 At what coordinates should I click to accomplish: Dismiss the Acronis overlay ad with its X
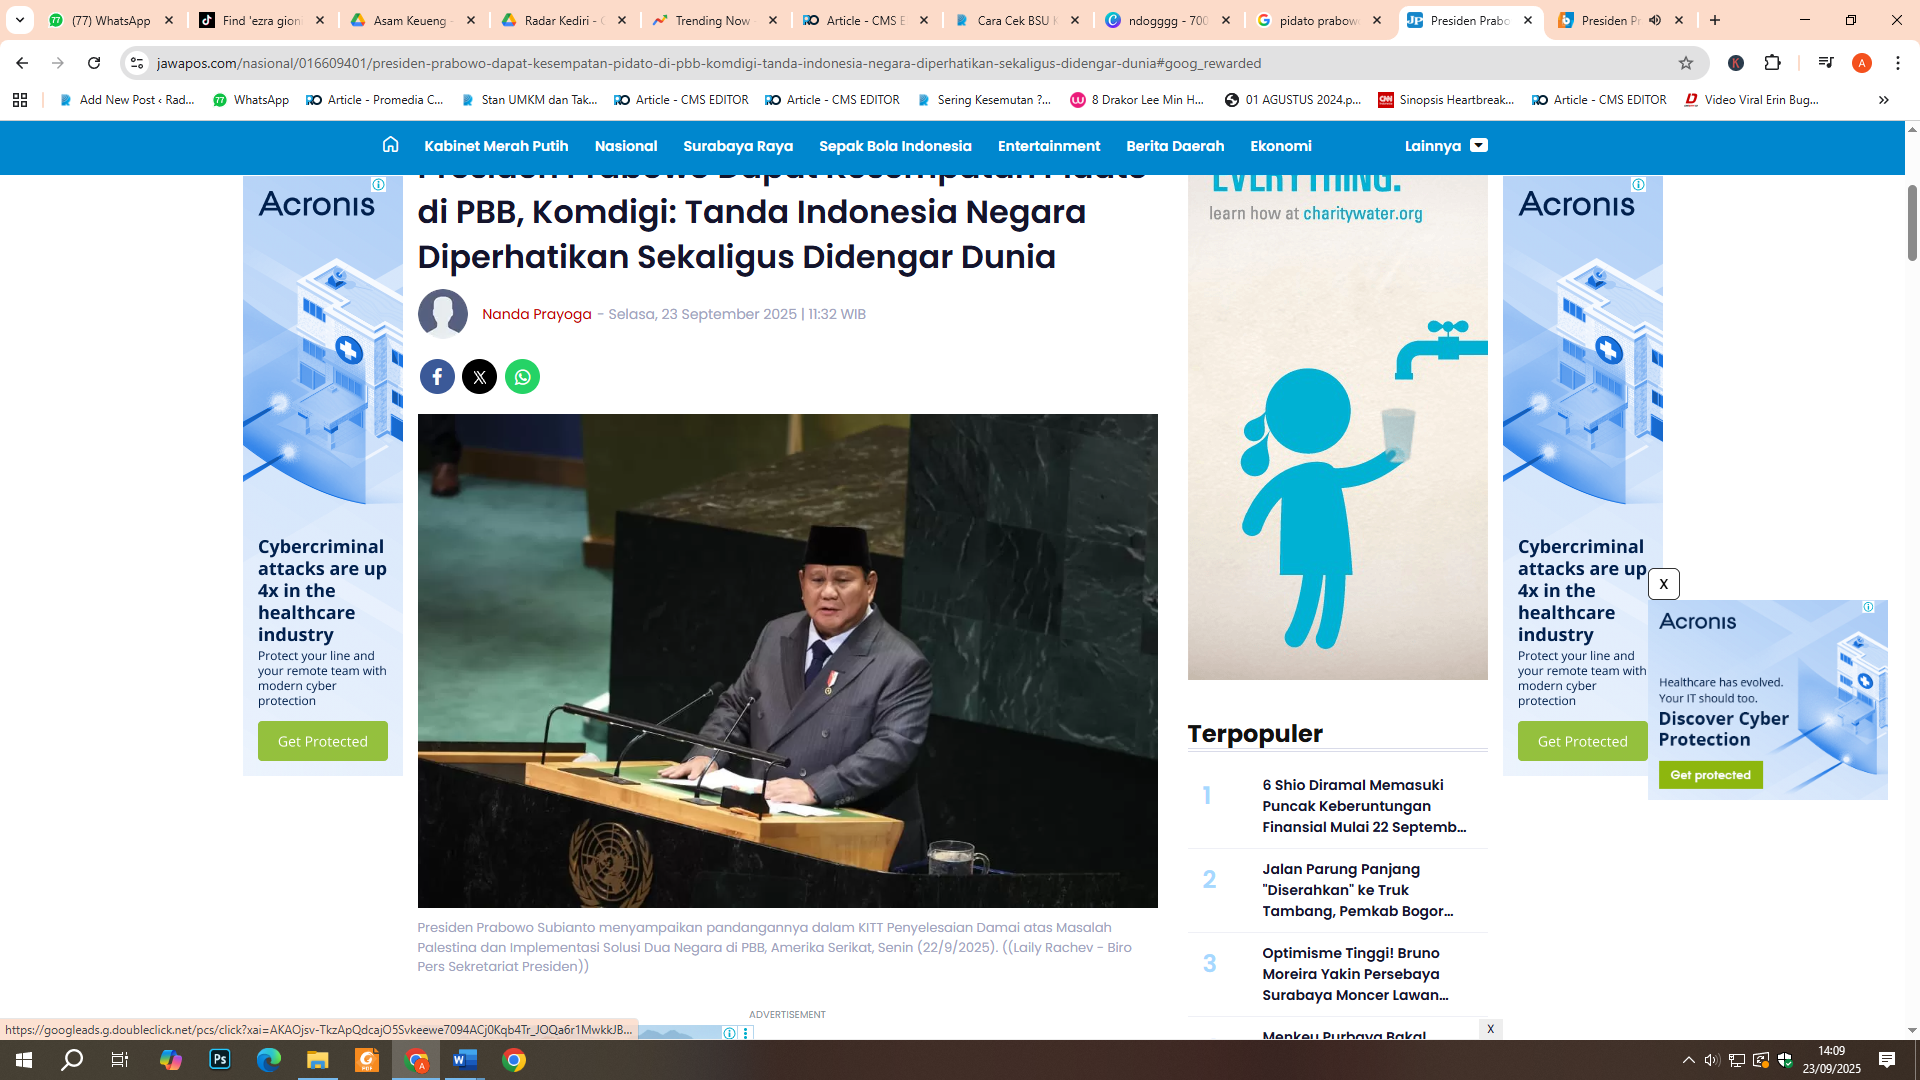(x=1664, y=584)
